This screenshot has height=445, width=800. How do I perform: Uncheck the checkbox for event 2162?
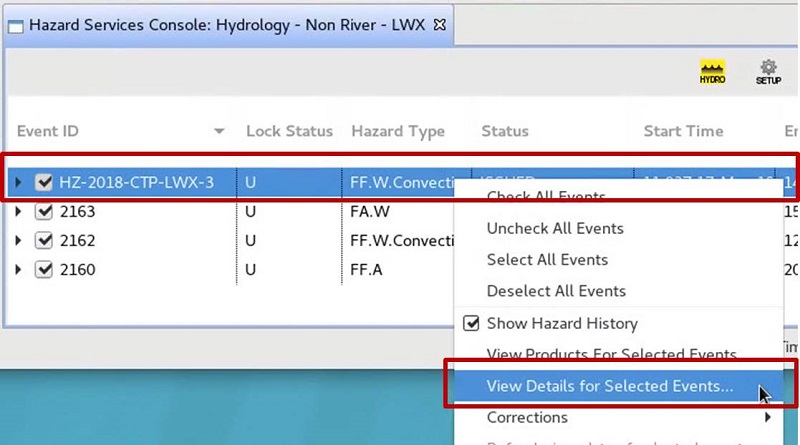[x=44, y=240]
